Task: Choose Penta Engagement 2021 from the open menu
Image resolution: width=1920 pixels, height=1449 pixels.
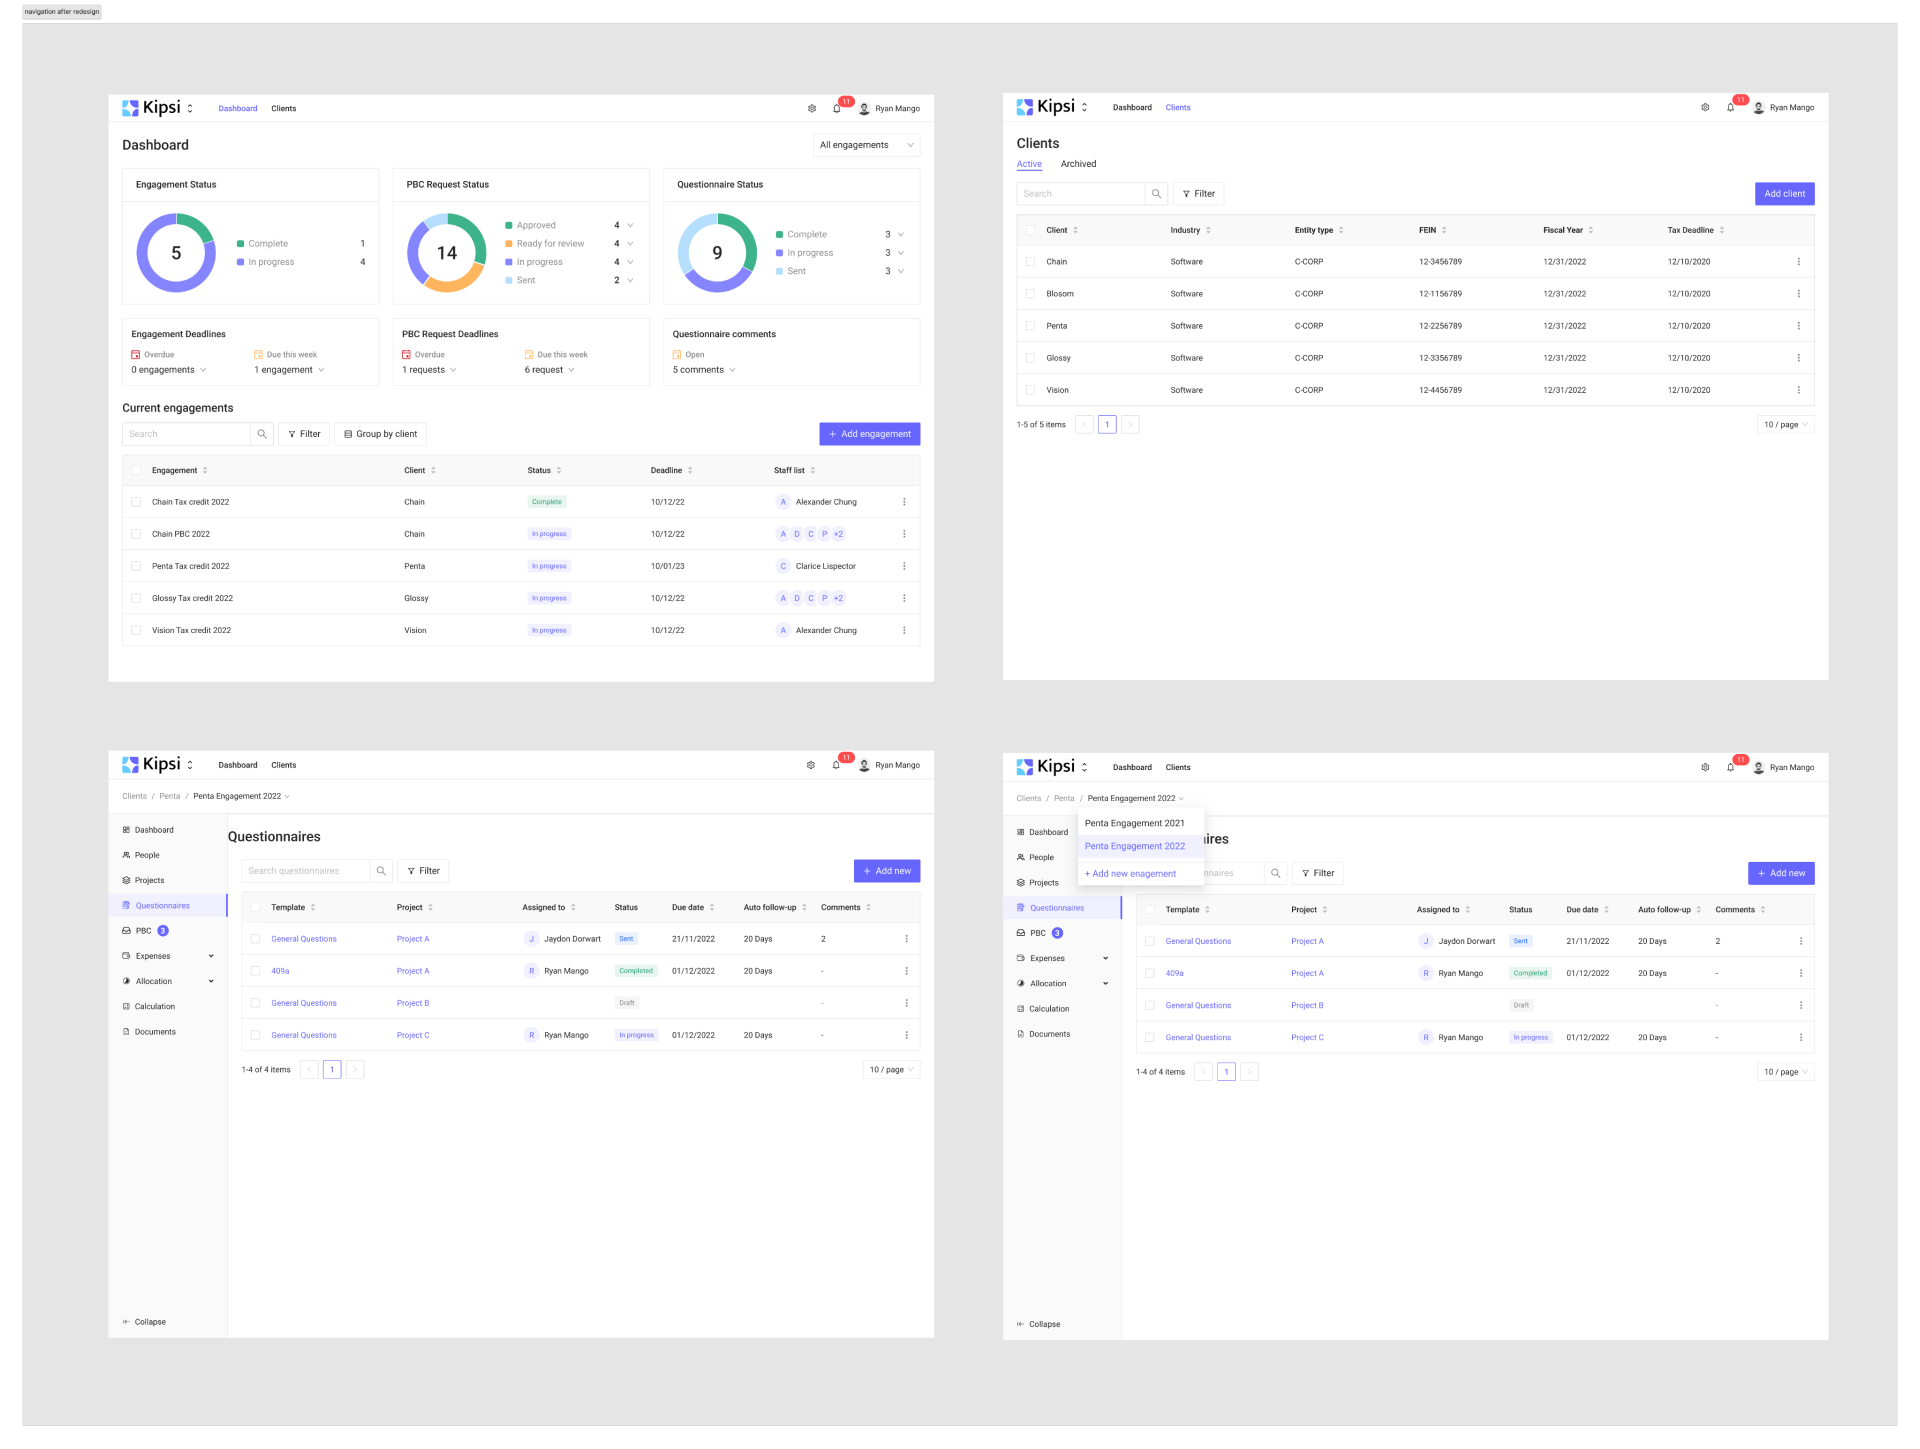Action: [x=1134, y=823]
